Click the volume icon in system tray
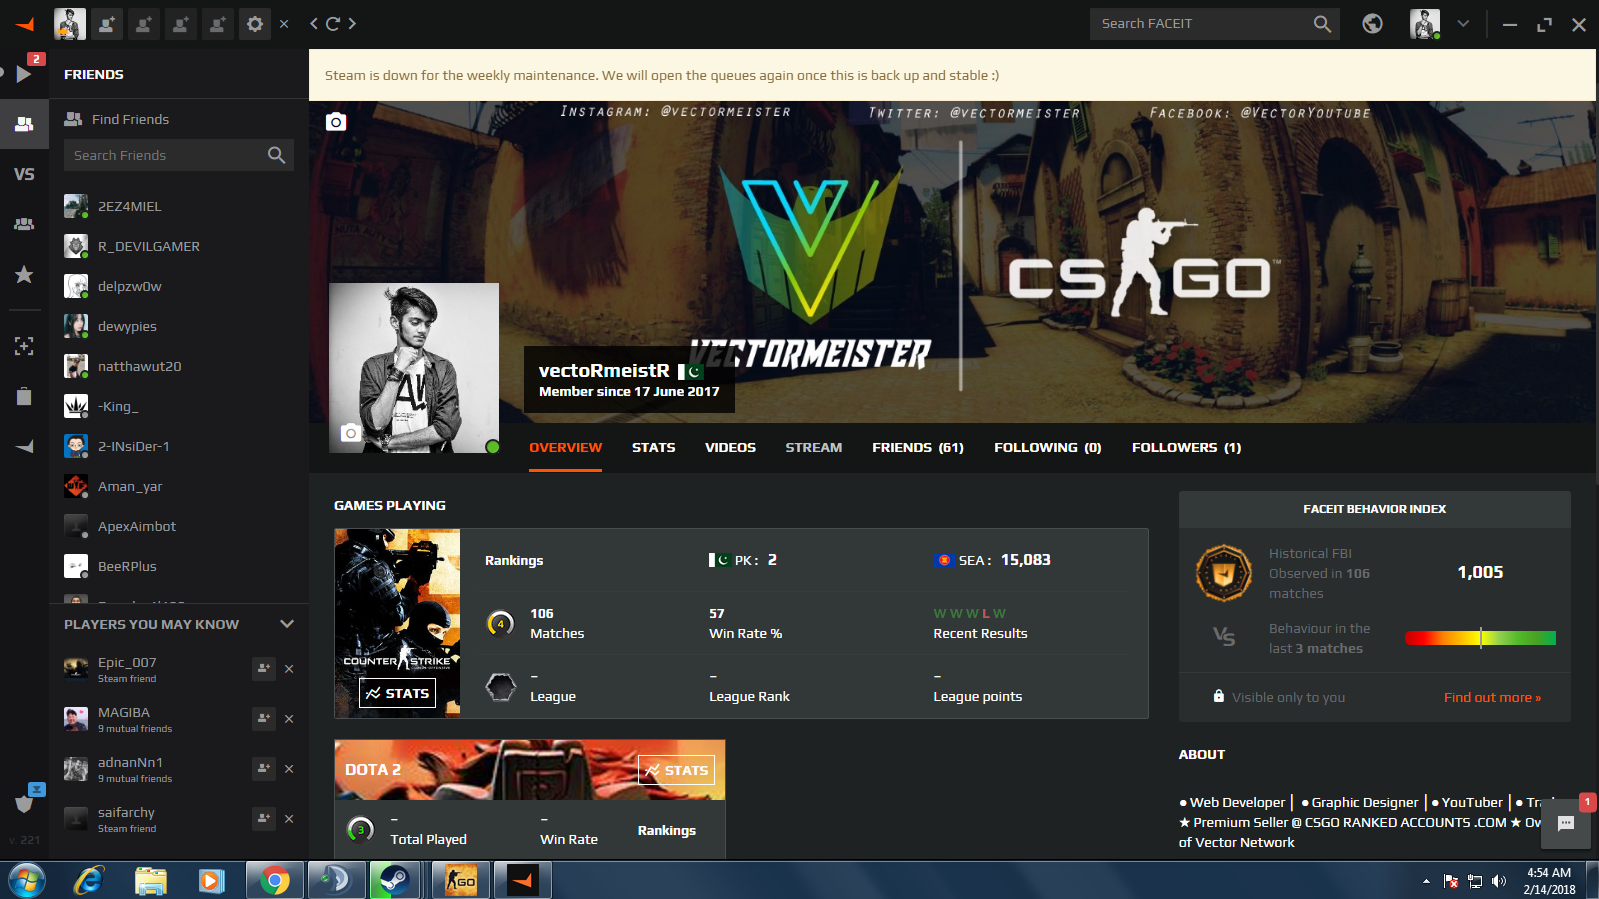Screen dimensions: 1599x899 pos(1498,881)
